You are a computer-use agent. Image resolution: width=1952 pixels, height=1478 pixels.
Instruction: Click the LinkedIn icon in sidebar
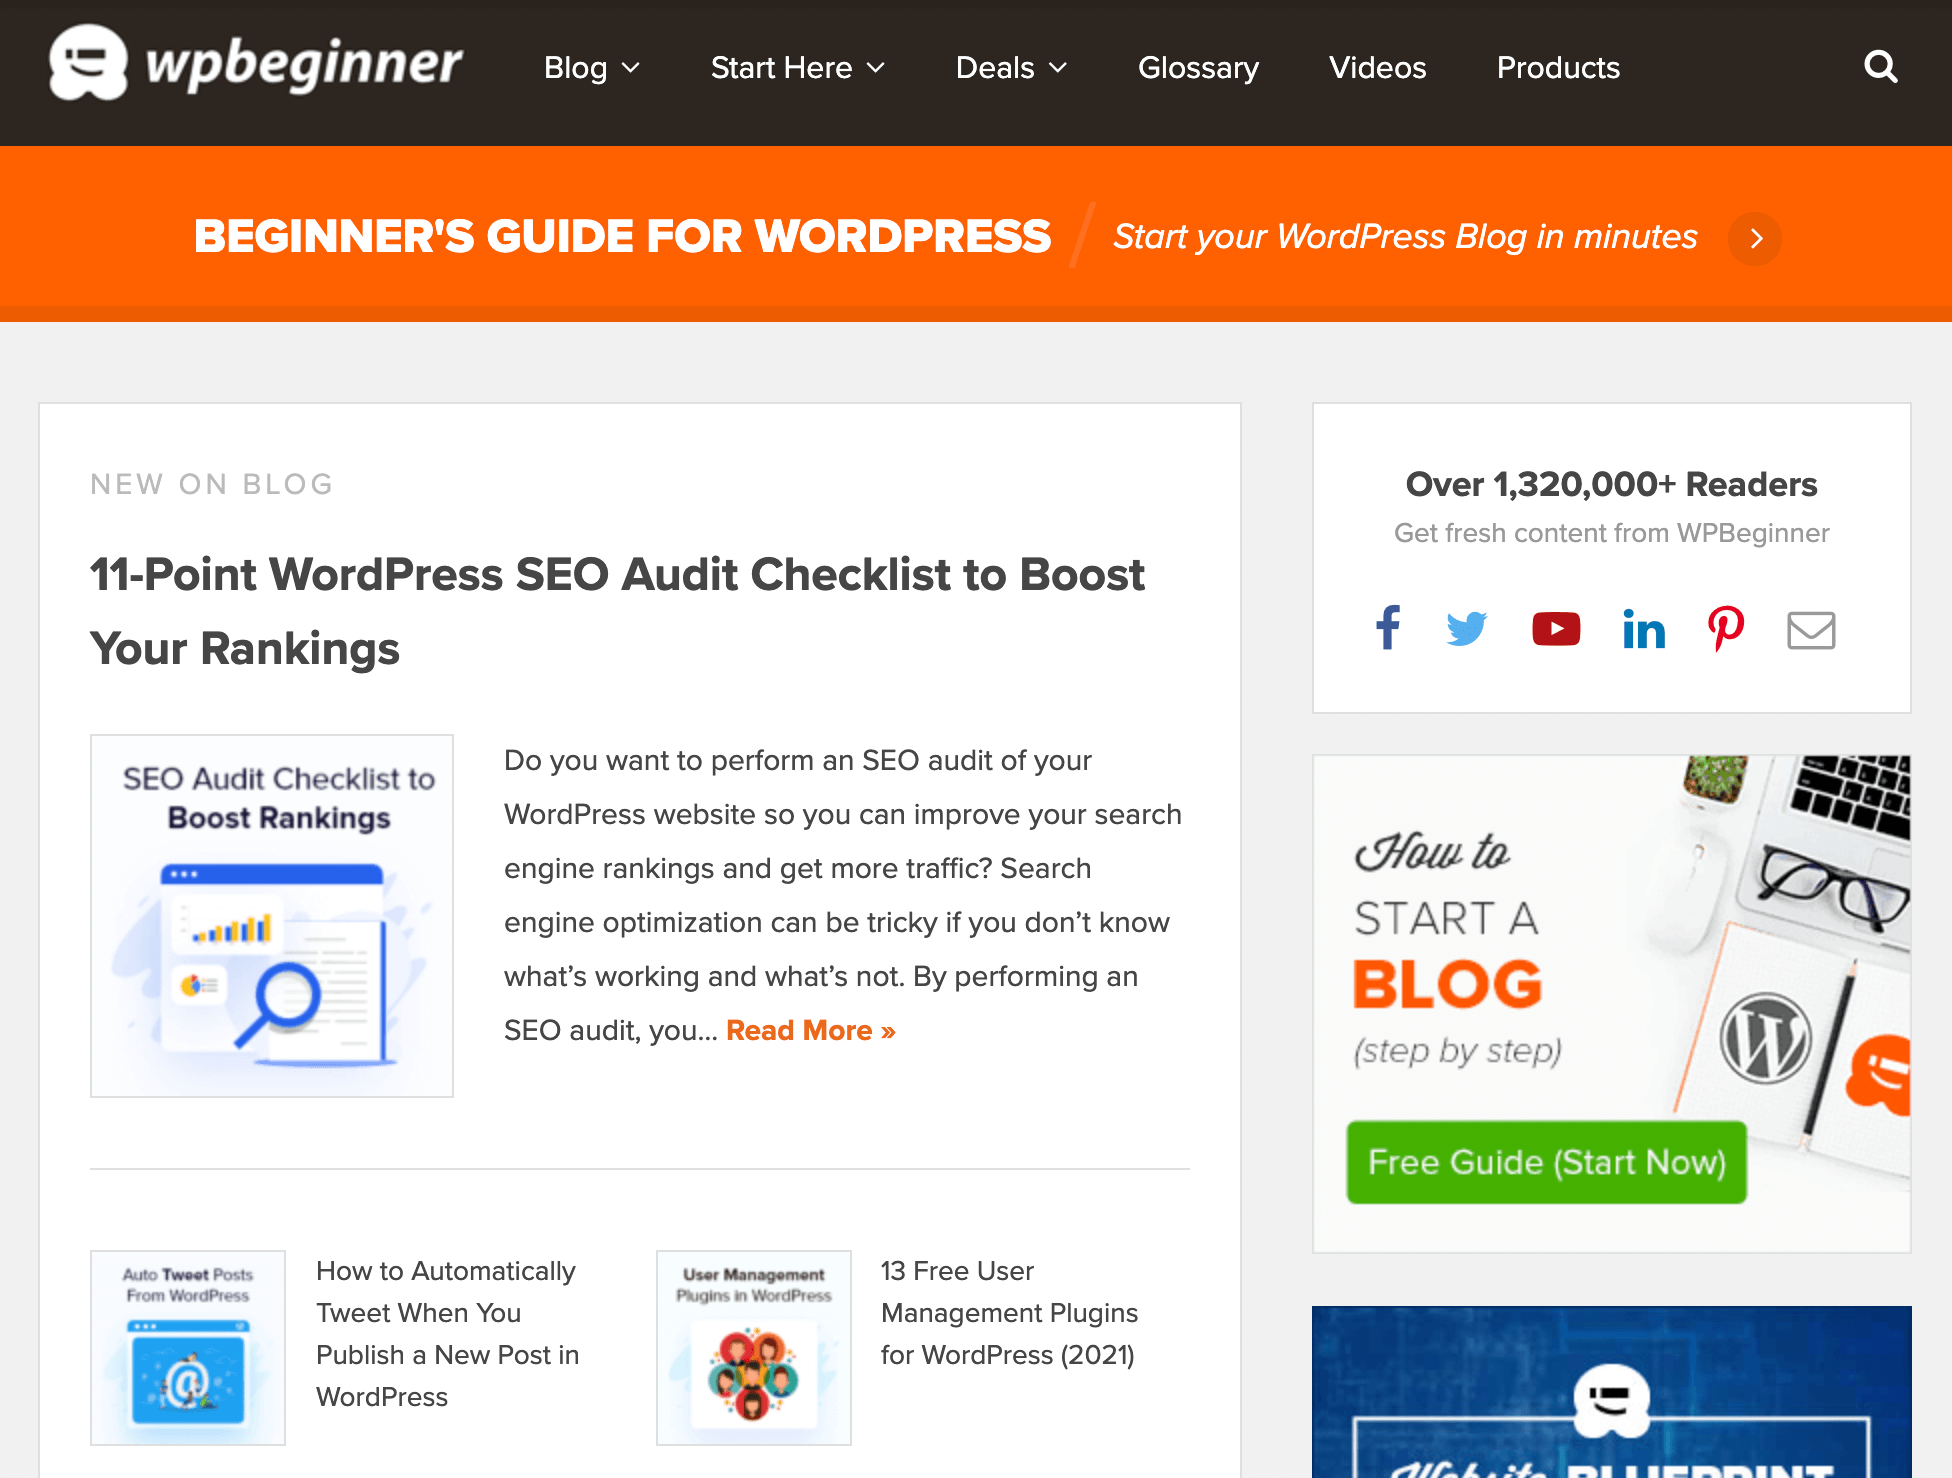click(1640, 629)
